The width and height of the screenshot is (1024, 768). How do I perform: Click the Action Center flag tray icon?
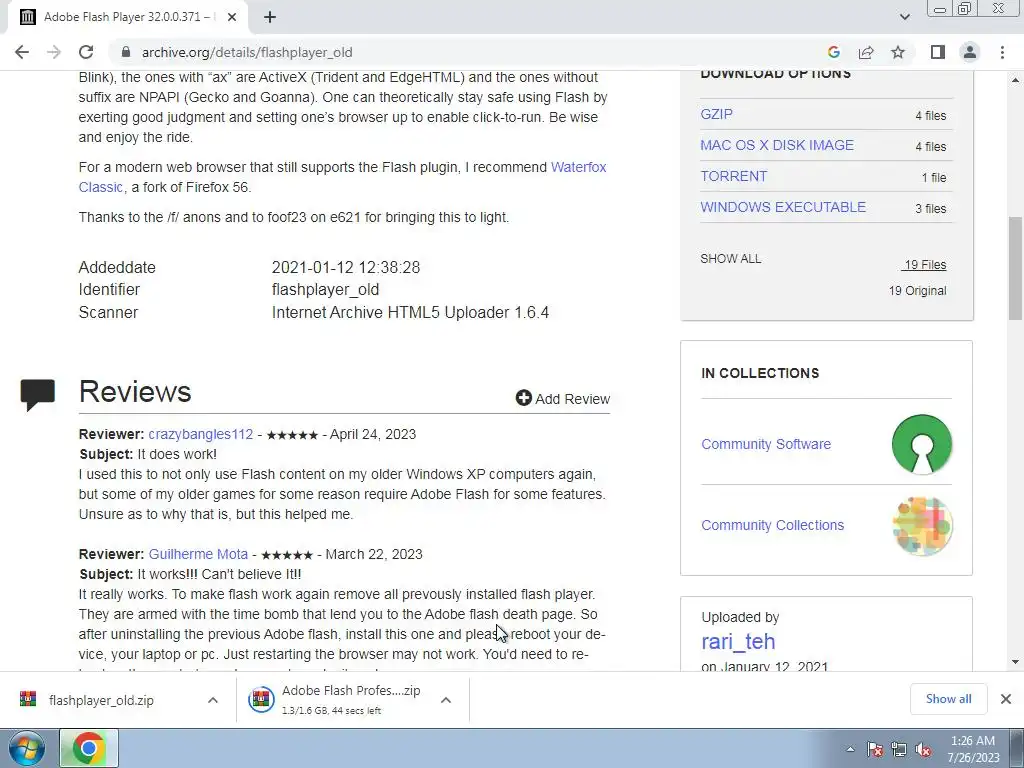875,749
